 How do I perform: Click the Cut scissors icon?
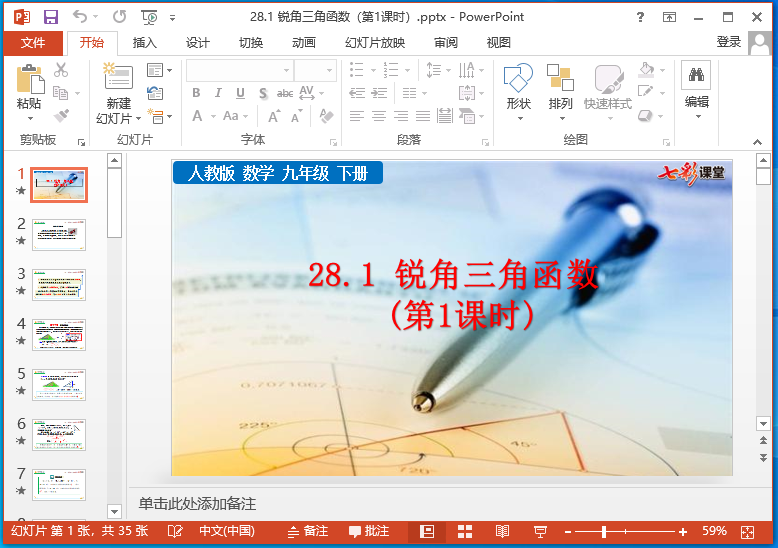[x=61, y=70]
